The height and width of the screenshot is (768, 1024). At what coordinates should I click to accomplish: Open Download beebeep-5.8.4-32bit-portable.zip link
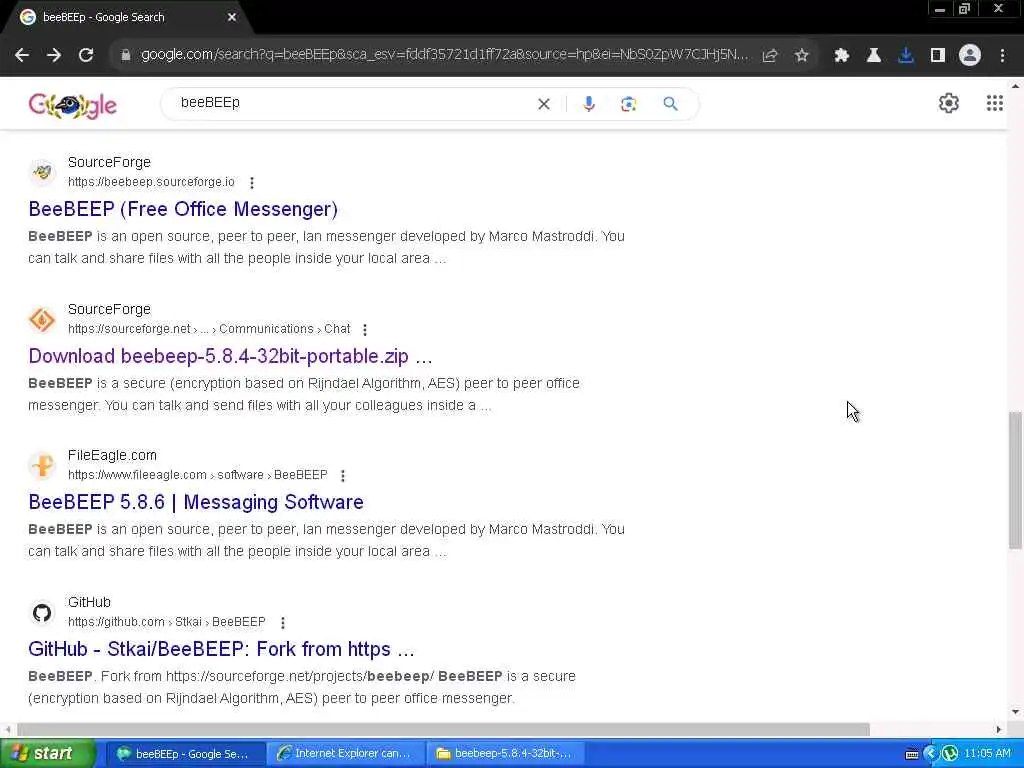click(230, 356)
